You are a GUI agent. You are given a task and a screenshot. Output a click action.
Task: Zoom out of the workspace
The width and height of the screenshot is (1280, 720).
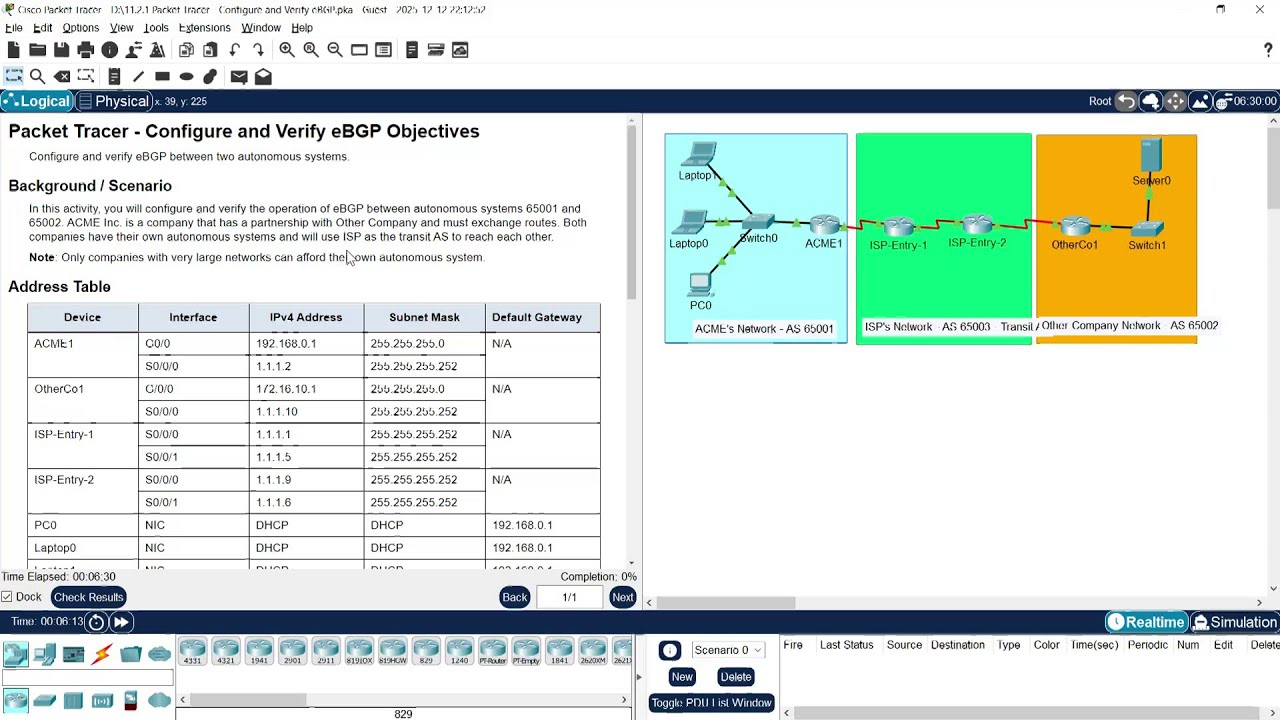coord(335,50)
